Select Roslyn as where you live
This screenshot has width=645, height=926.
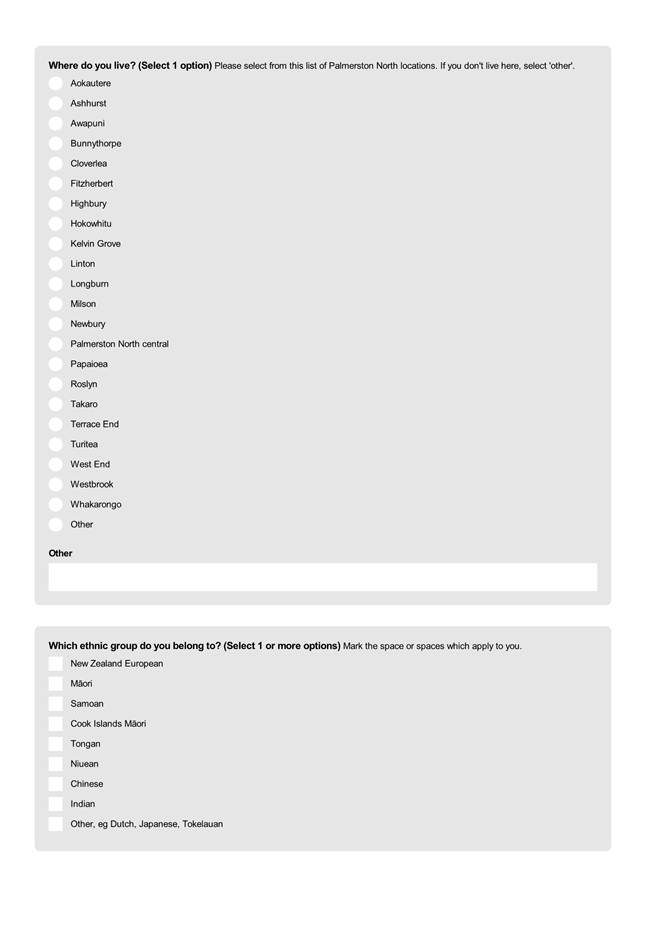56,384
